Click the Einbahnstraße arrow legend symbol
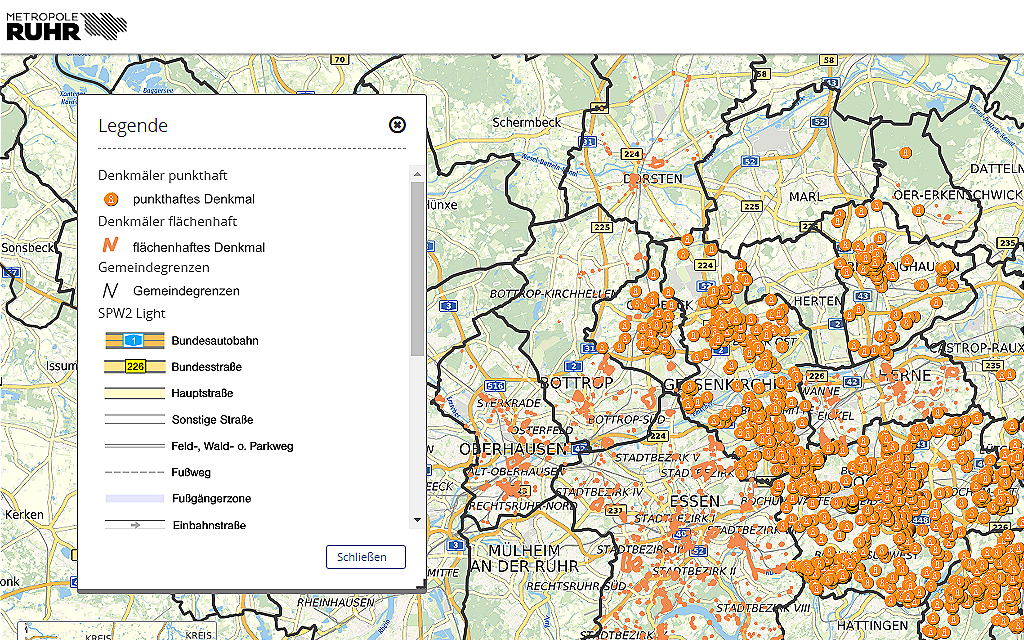Screen dimensions: 1024x640 tap(135, 524)
